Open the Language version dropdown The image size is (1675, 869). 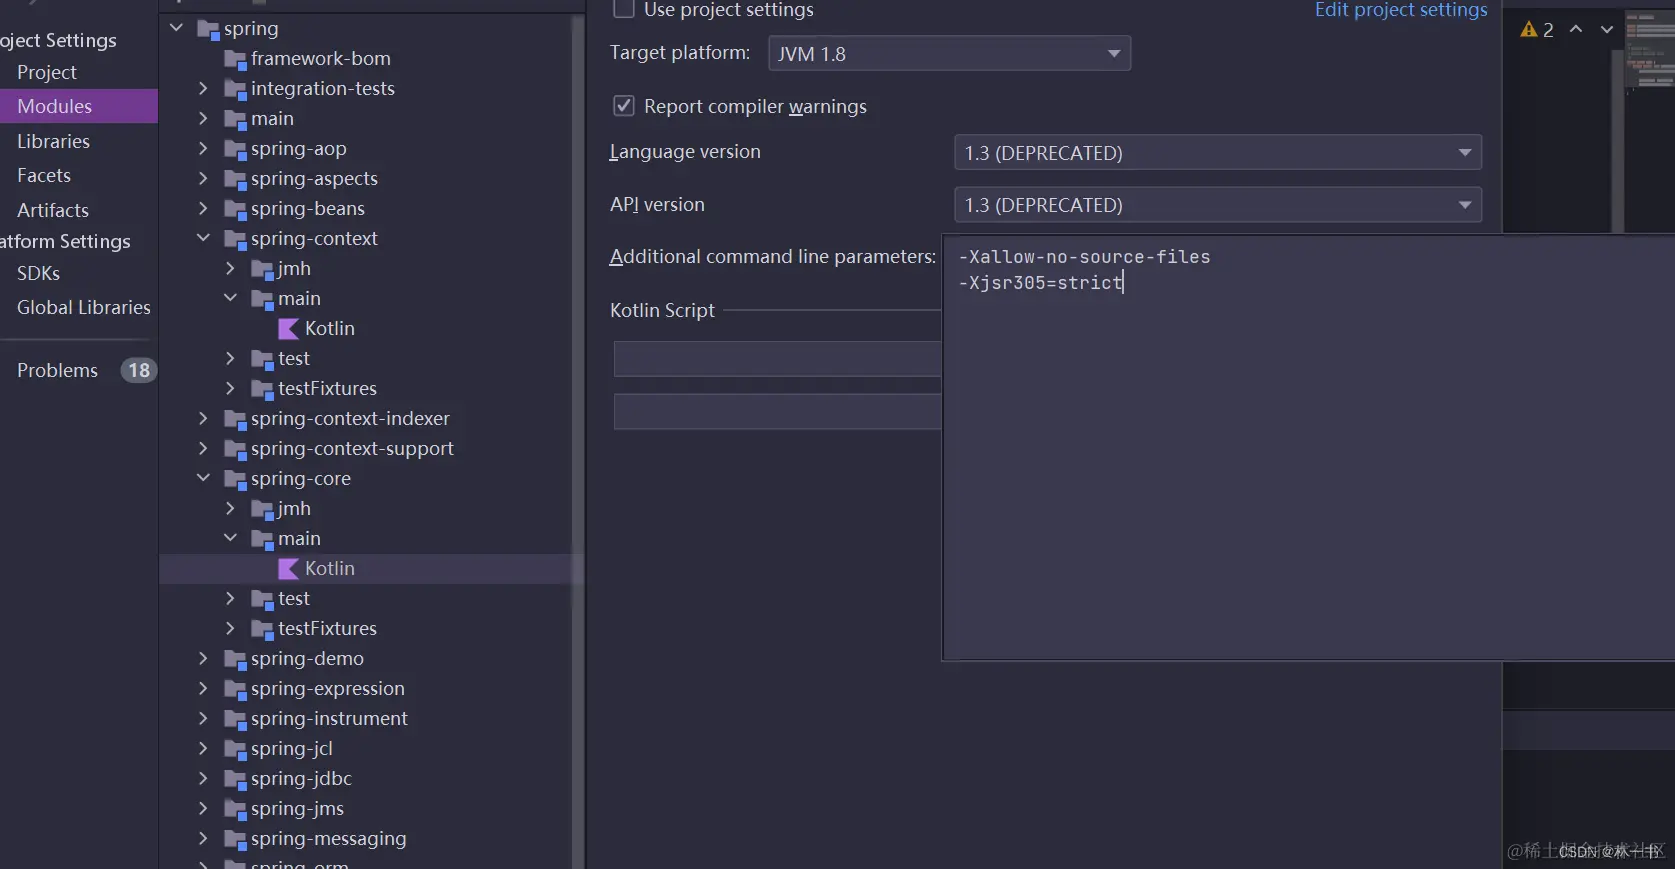[1217, 152]
